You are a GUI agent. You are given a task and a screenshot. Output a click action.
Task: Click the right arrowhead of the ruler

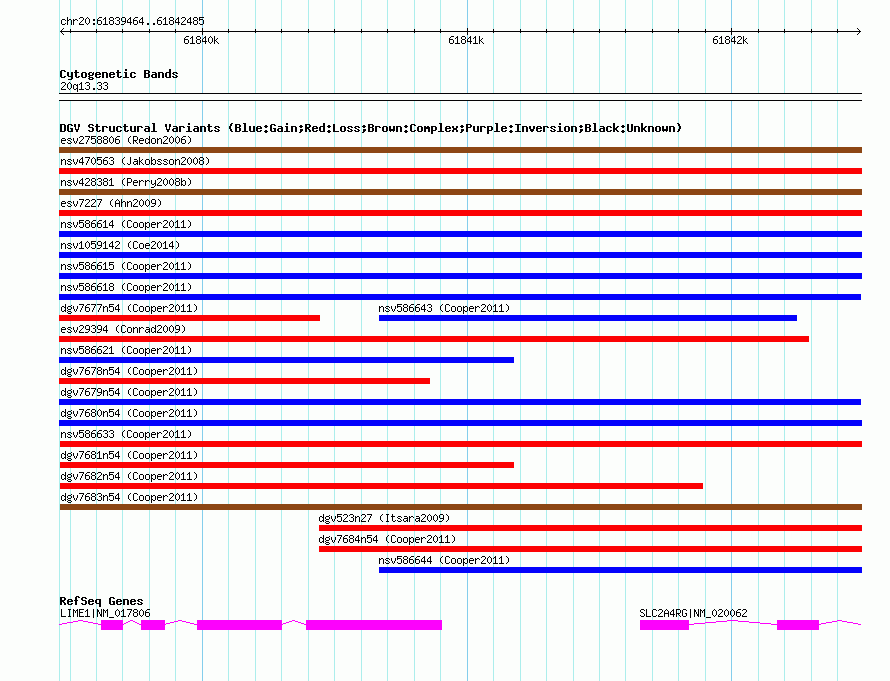[x=859, y=32]
